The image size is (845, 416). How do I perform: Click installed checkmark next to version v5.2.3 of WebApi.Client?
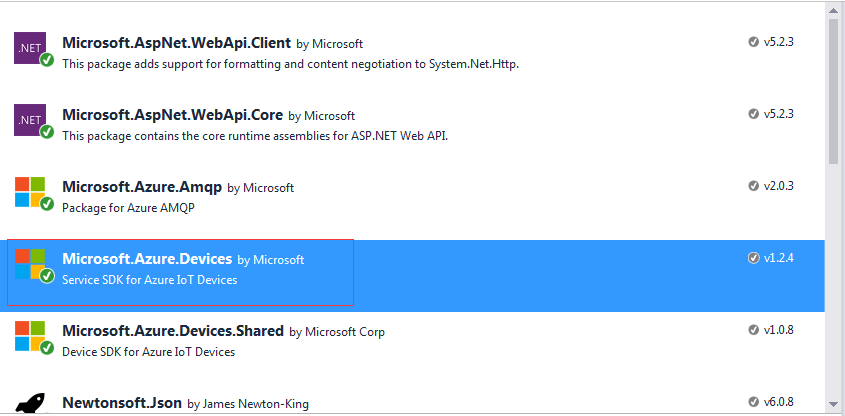coord(753,42)
